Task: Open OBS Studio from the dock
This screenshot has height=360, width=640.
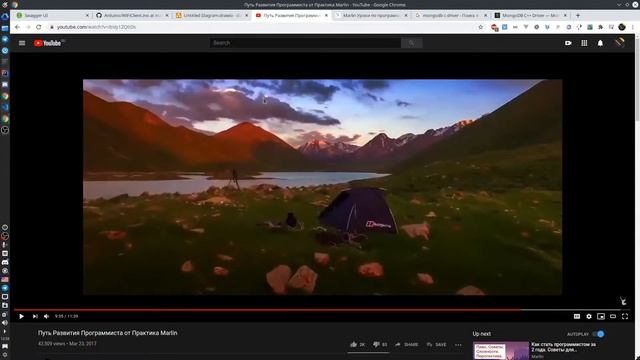Action: [x=5, y=130]
